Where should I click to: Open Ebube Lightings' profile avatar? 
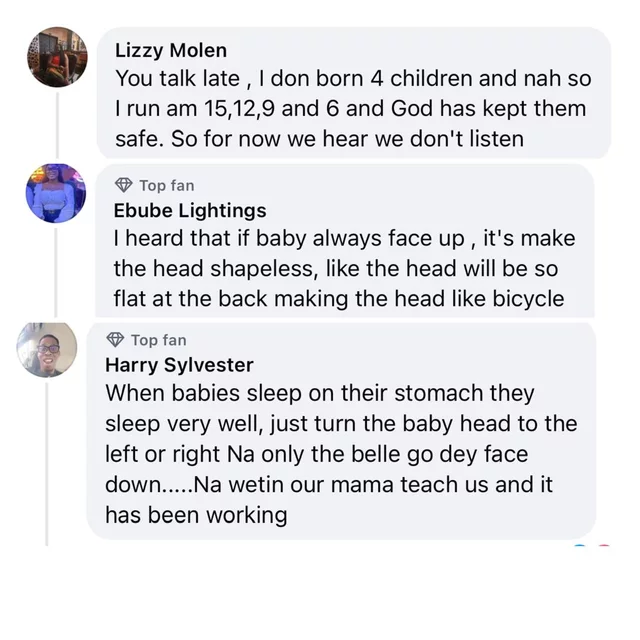coord(56,193)
